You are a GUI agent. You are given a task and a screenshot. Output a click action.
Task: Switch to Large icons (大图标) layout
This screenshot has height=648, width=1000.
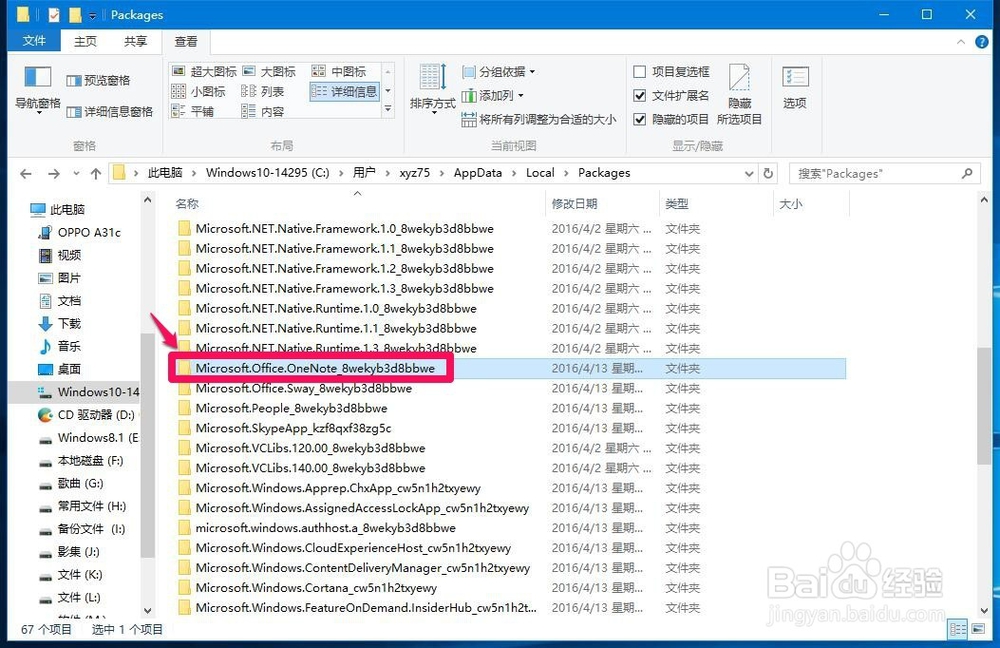(268, 71)
